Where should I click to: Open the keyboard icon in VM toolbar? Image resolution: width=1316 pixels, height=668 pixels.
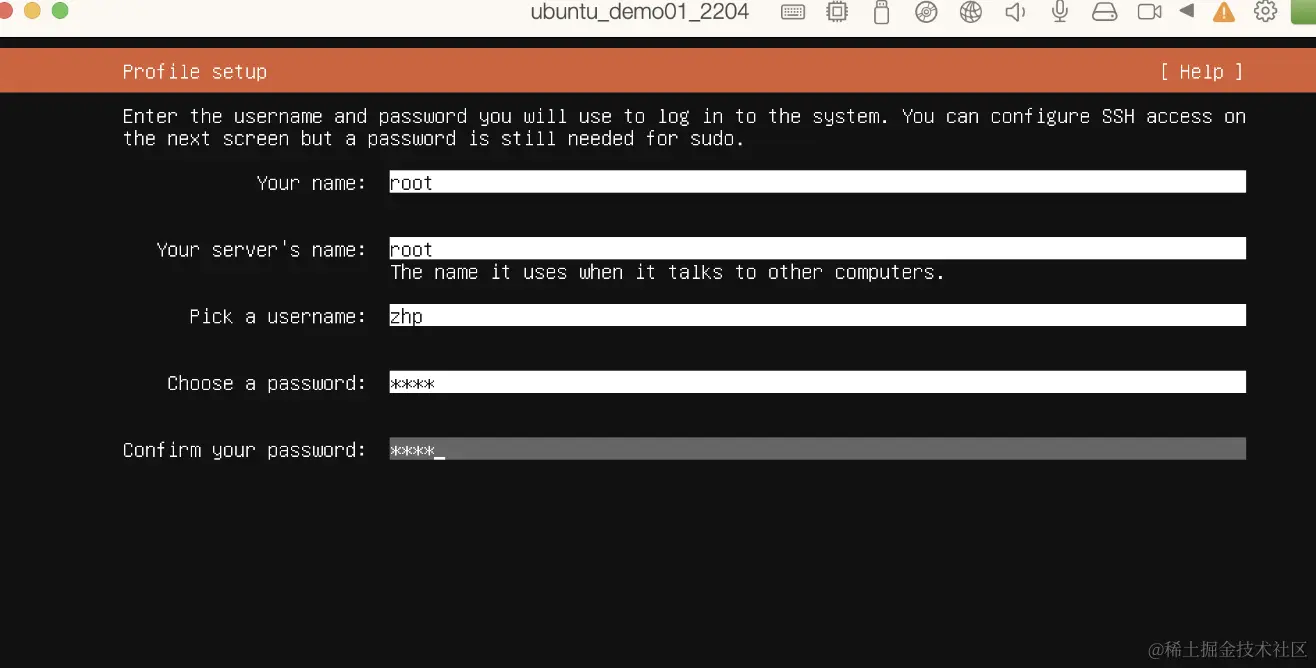pos(793,12)
